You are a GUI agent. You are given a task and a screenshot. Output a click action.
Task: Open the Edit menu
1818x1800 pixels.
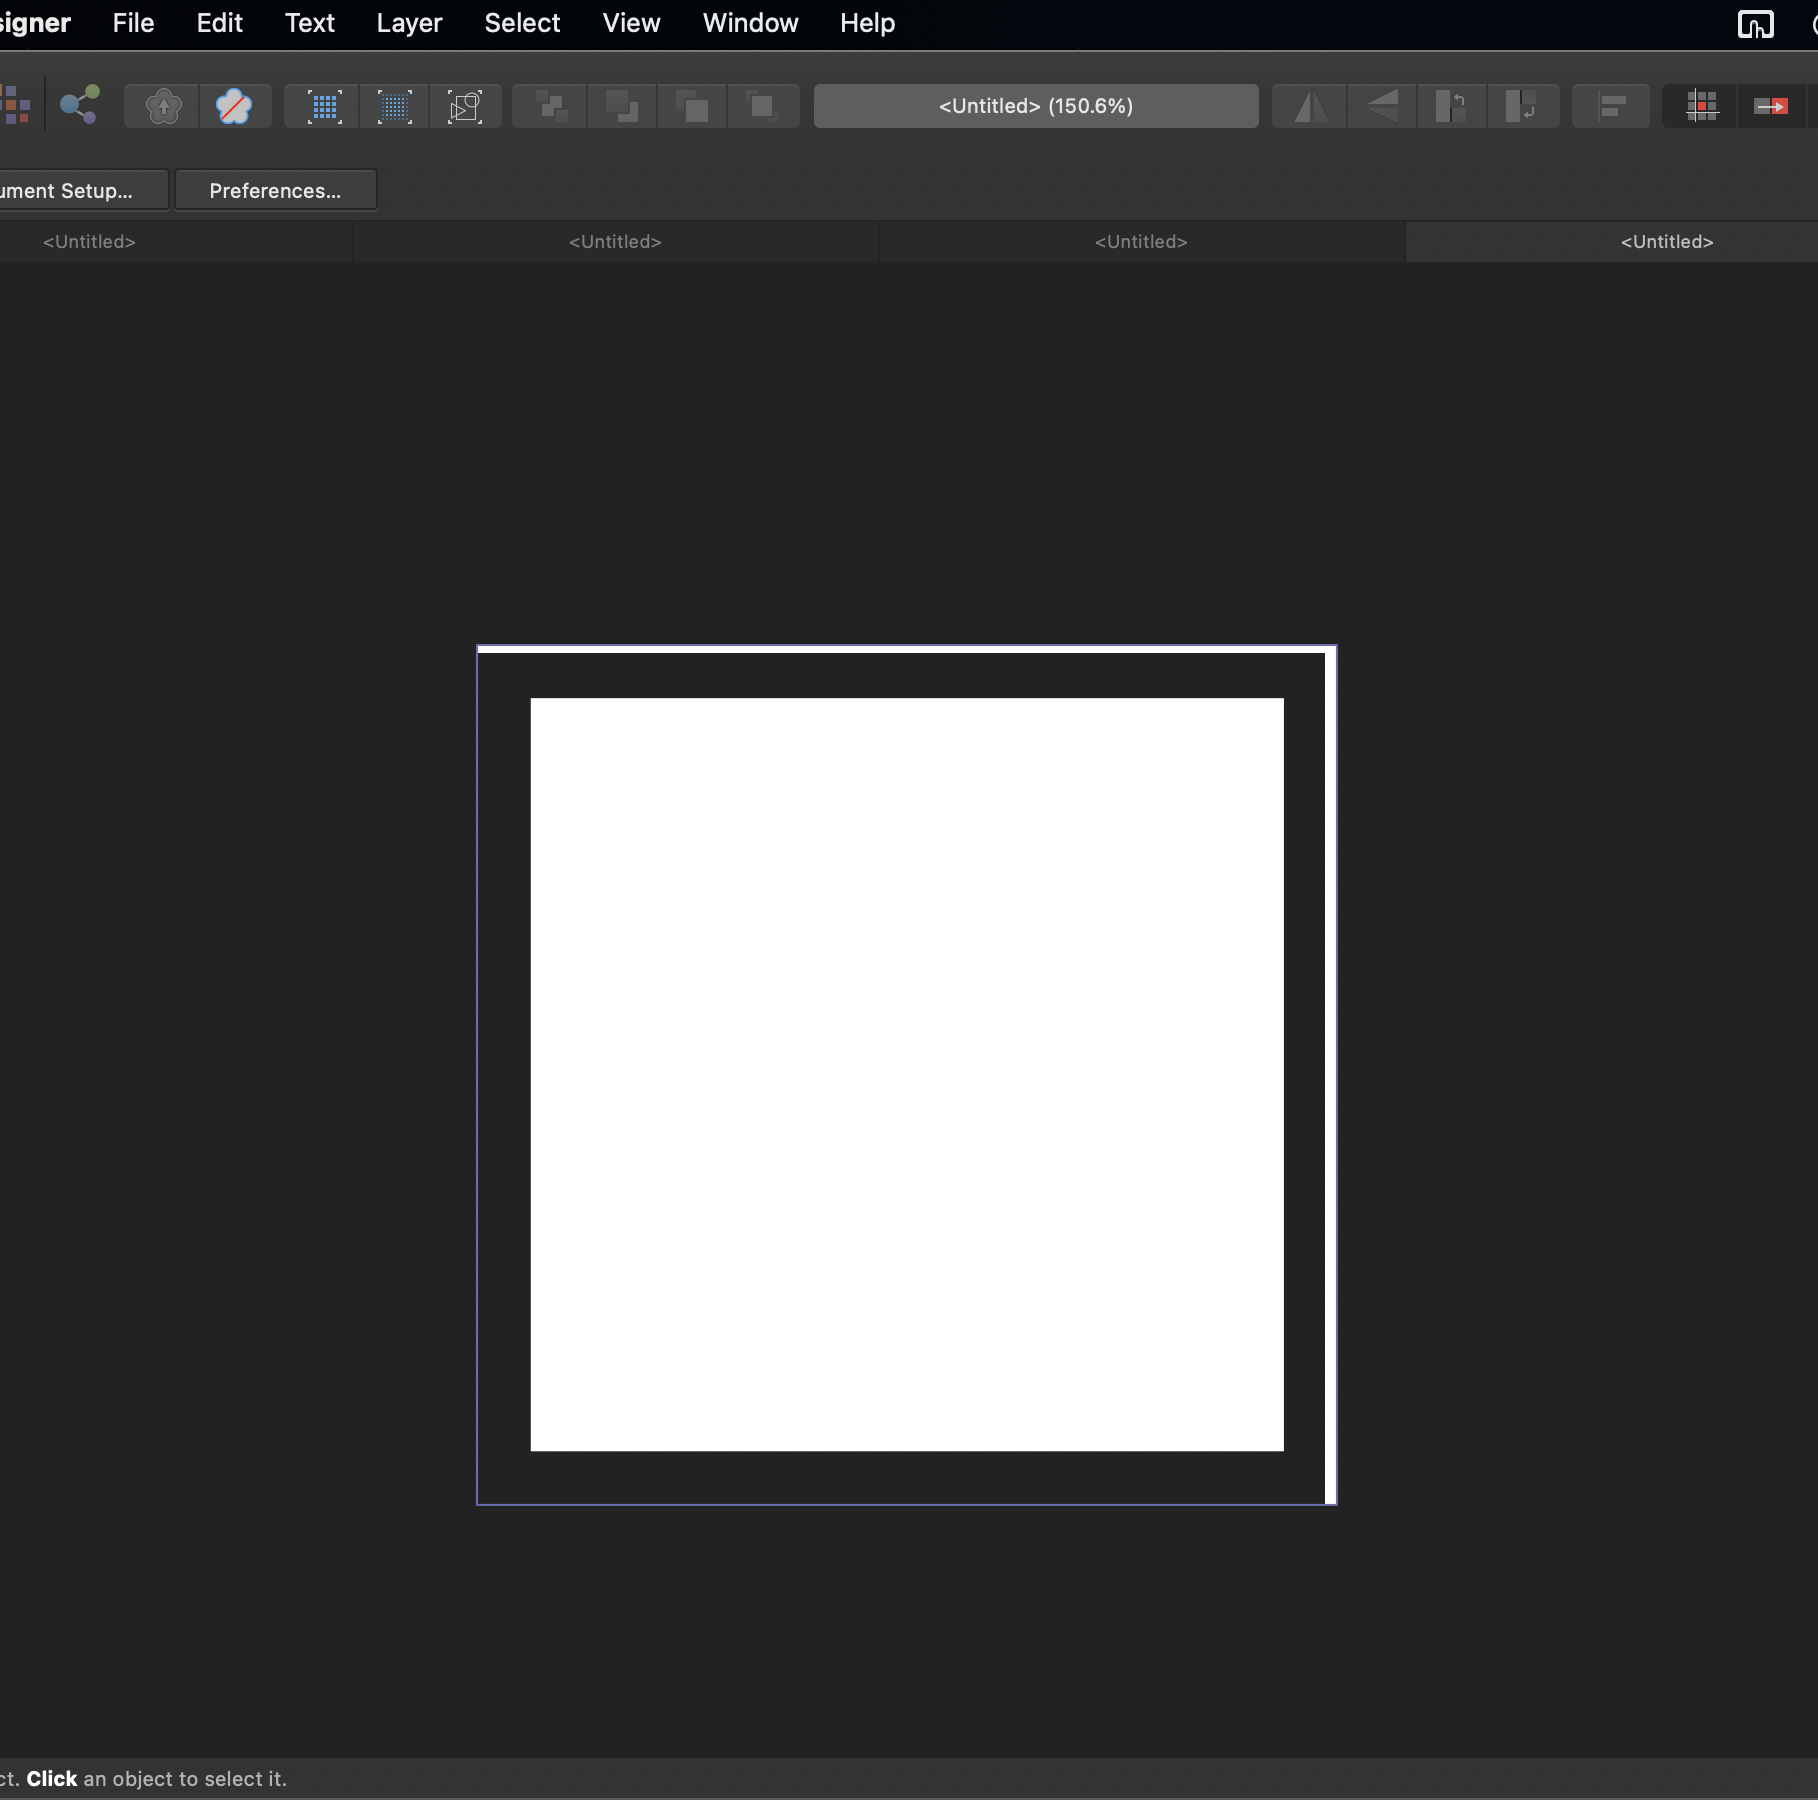click(219, 23)
